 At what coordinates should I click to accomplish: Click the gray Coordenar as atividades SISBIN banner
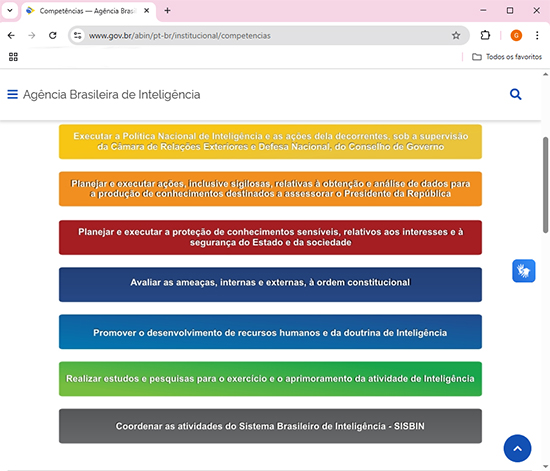[x=270, y=426]
